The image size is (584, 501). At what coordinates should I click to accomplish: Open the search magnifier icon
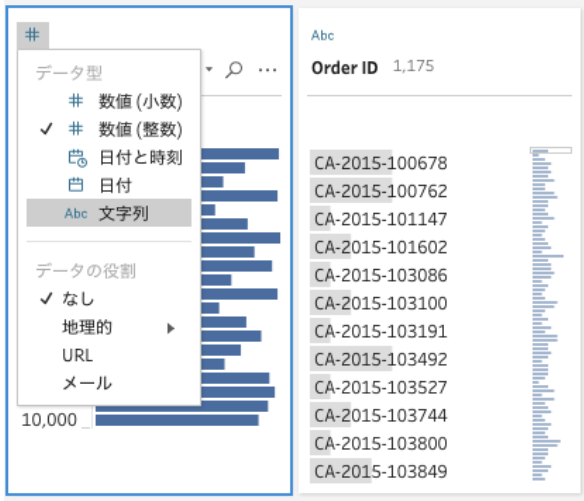(234, 70)
